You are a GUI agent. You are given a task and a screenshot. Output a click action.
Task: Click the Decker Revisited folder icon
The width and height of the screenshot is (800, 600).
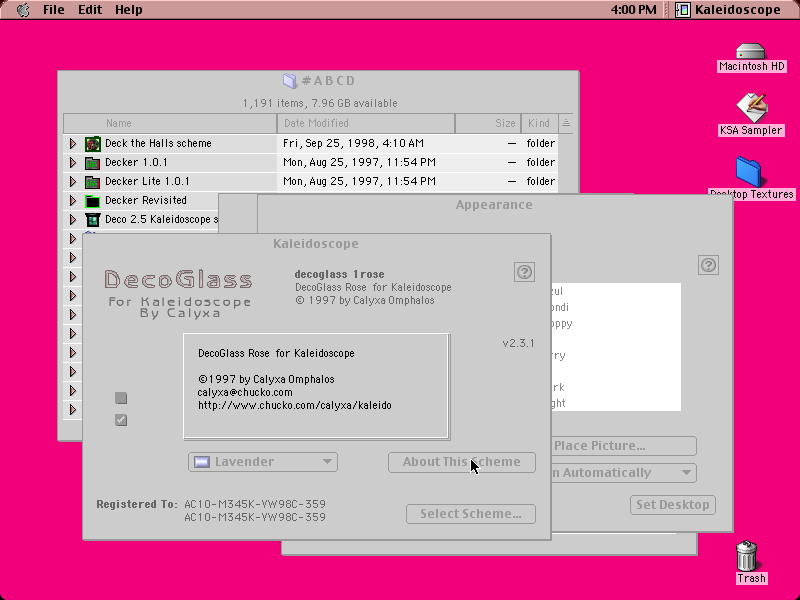point(92,201)
